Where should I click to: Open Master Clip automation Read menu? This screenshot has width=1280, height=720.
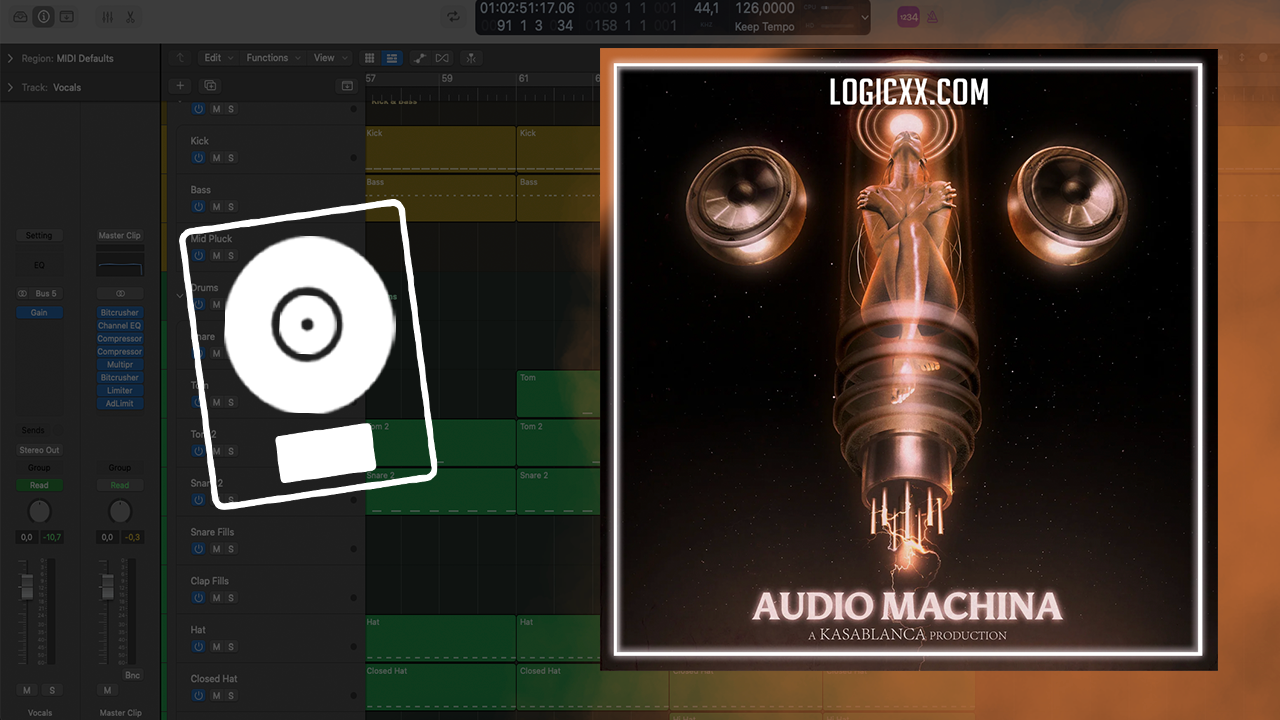click(120, 485)
